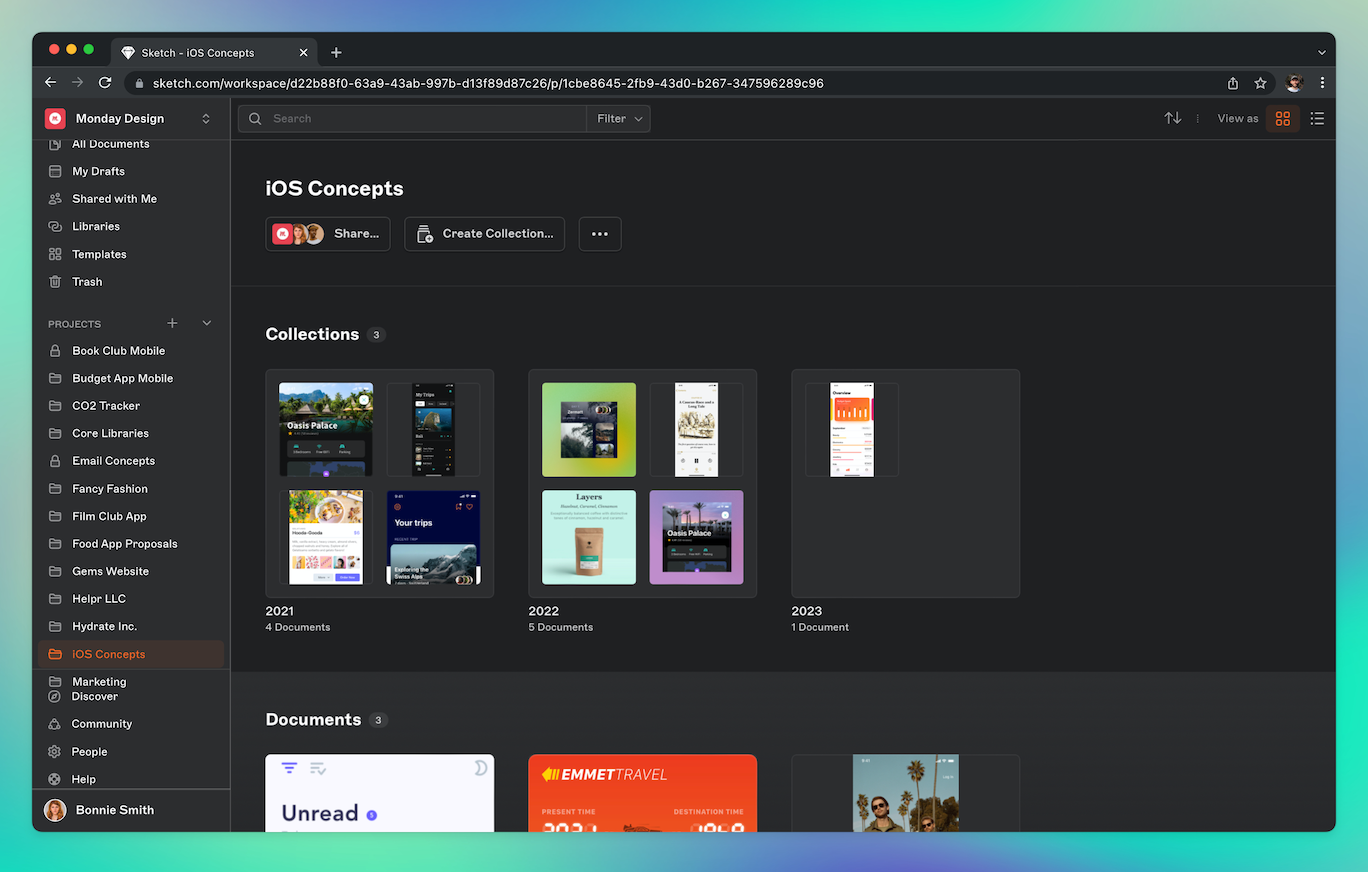The height and width of the screenshot is (872, 1368).
Task: Add a new project with plus icon
Action: 172,323
